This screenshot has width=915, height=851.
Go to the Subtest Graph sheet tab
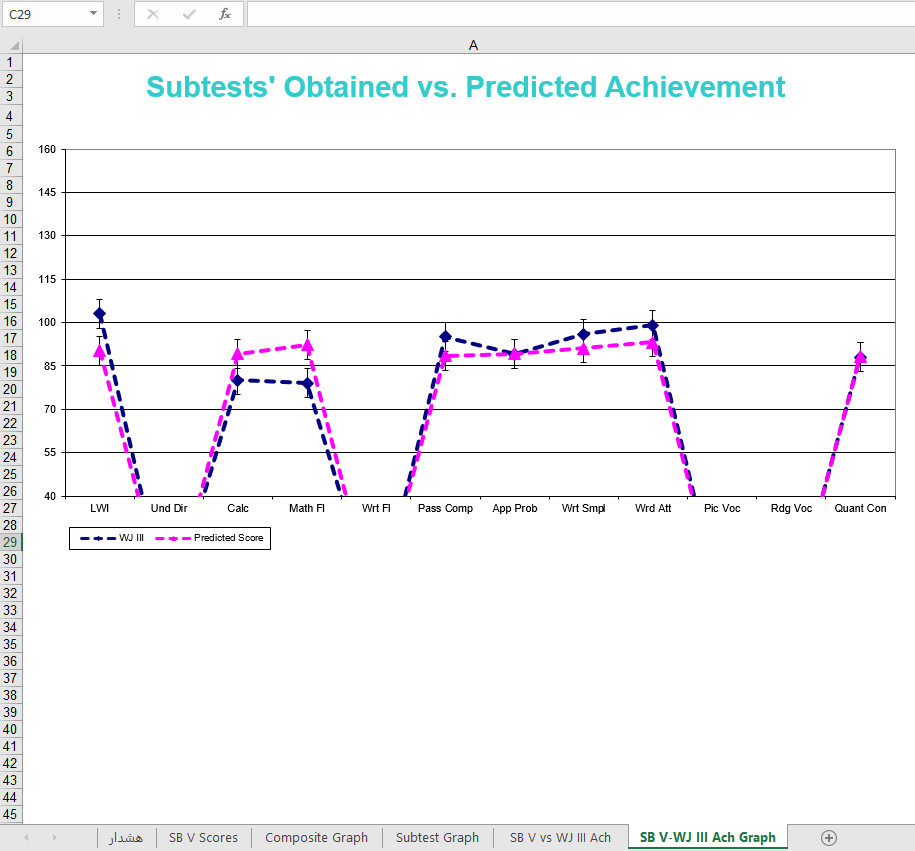coord(437,838)
